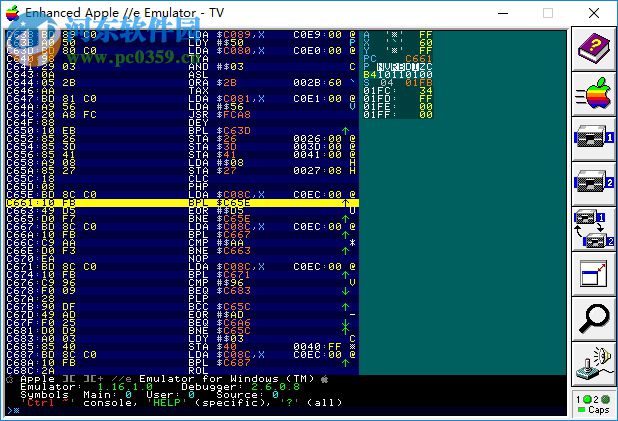Click the rainbow Apple run/reboot button
Image resolution: width=618 pixels, height=421 pixels.
tap(594, 94)
